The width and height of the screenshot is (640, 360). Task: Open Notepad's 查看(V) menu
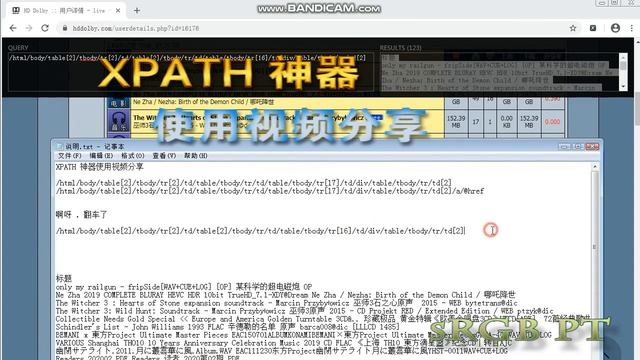pos(164,156)
